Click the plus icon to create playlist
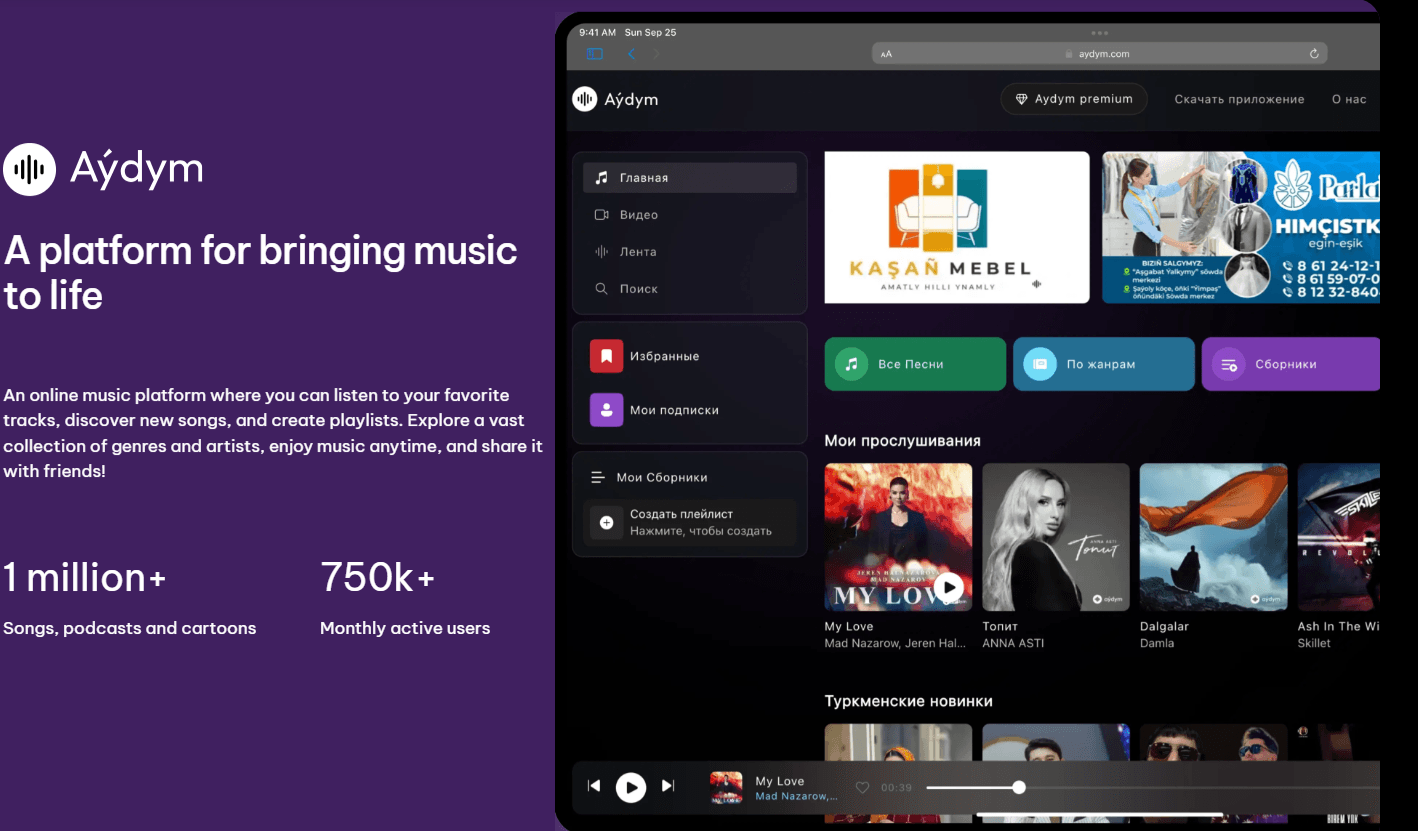This screenshot has height=831, width=1418. (606, 522)
